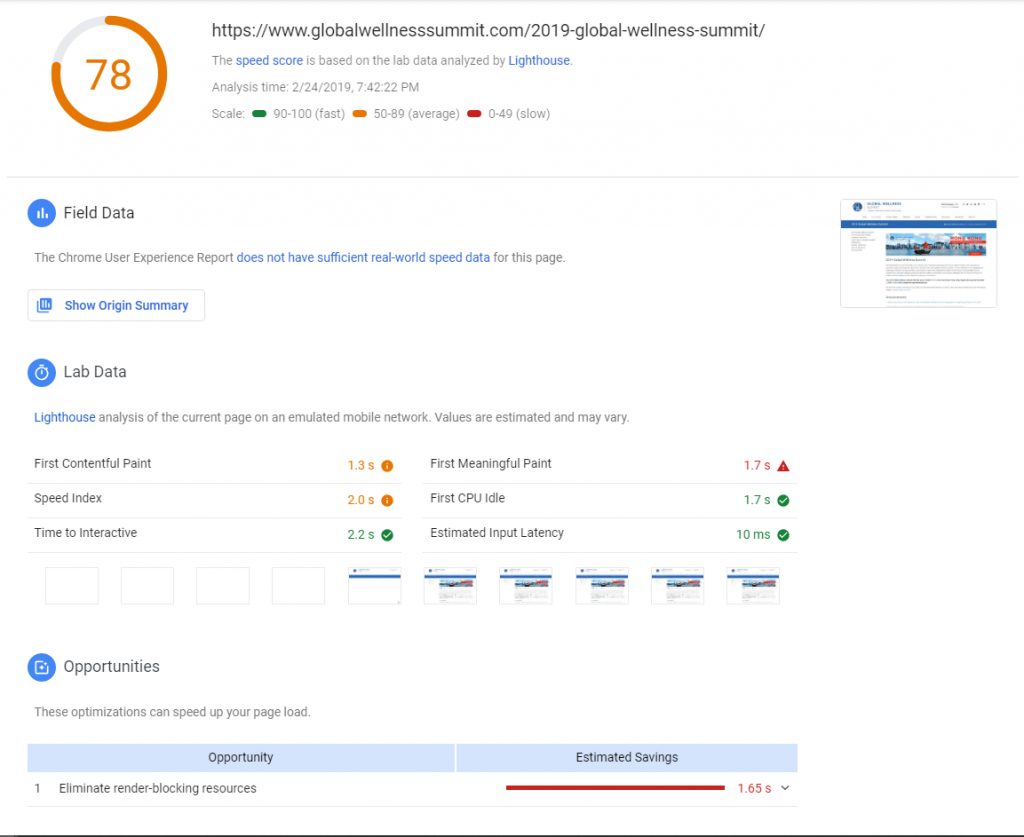This screenshot has width=1024, height=837.
Task: Click First CPU Idle green check icon
Action: [783, 500]
